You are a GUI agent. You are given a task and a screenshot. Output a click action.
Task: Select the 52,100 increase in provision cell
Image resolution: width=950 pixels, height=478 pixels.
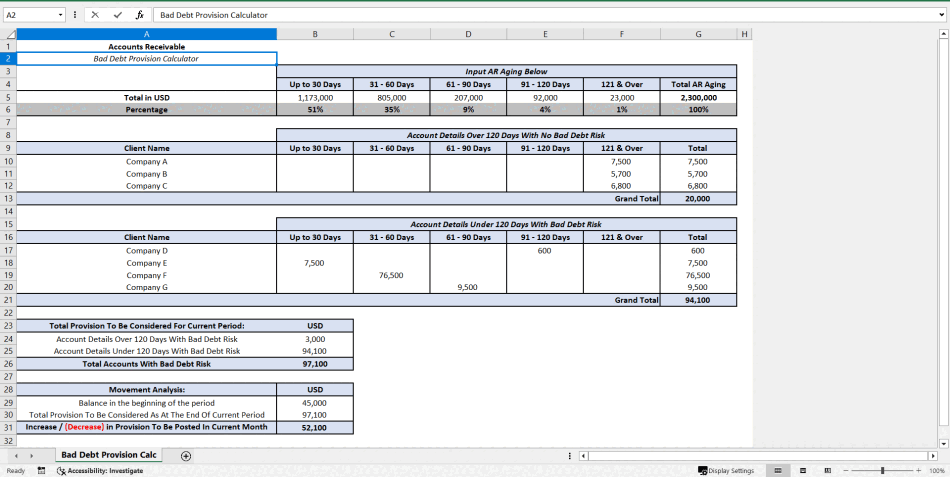pos(315,428)
